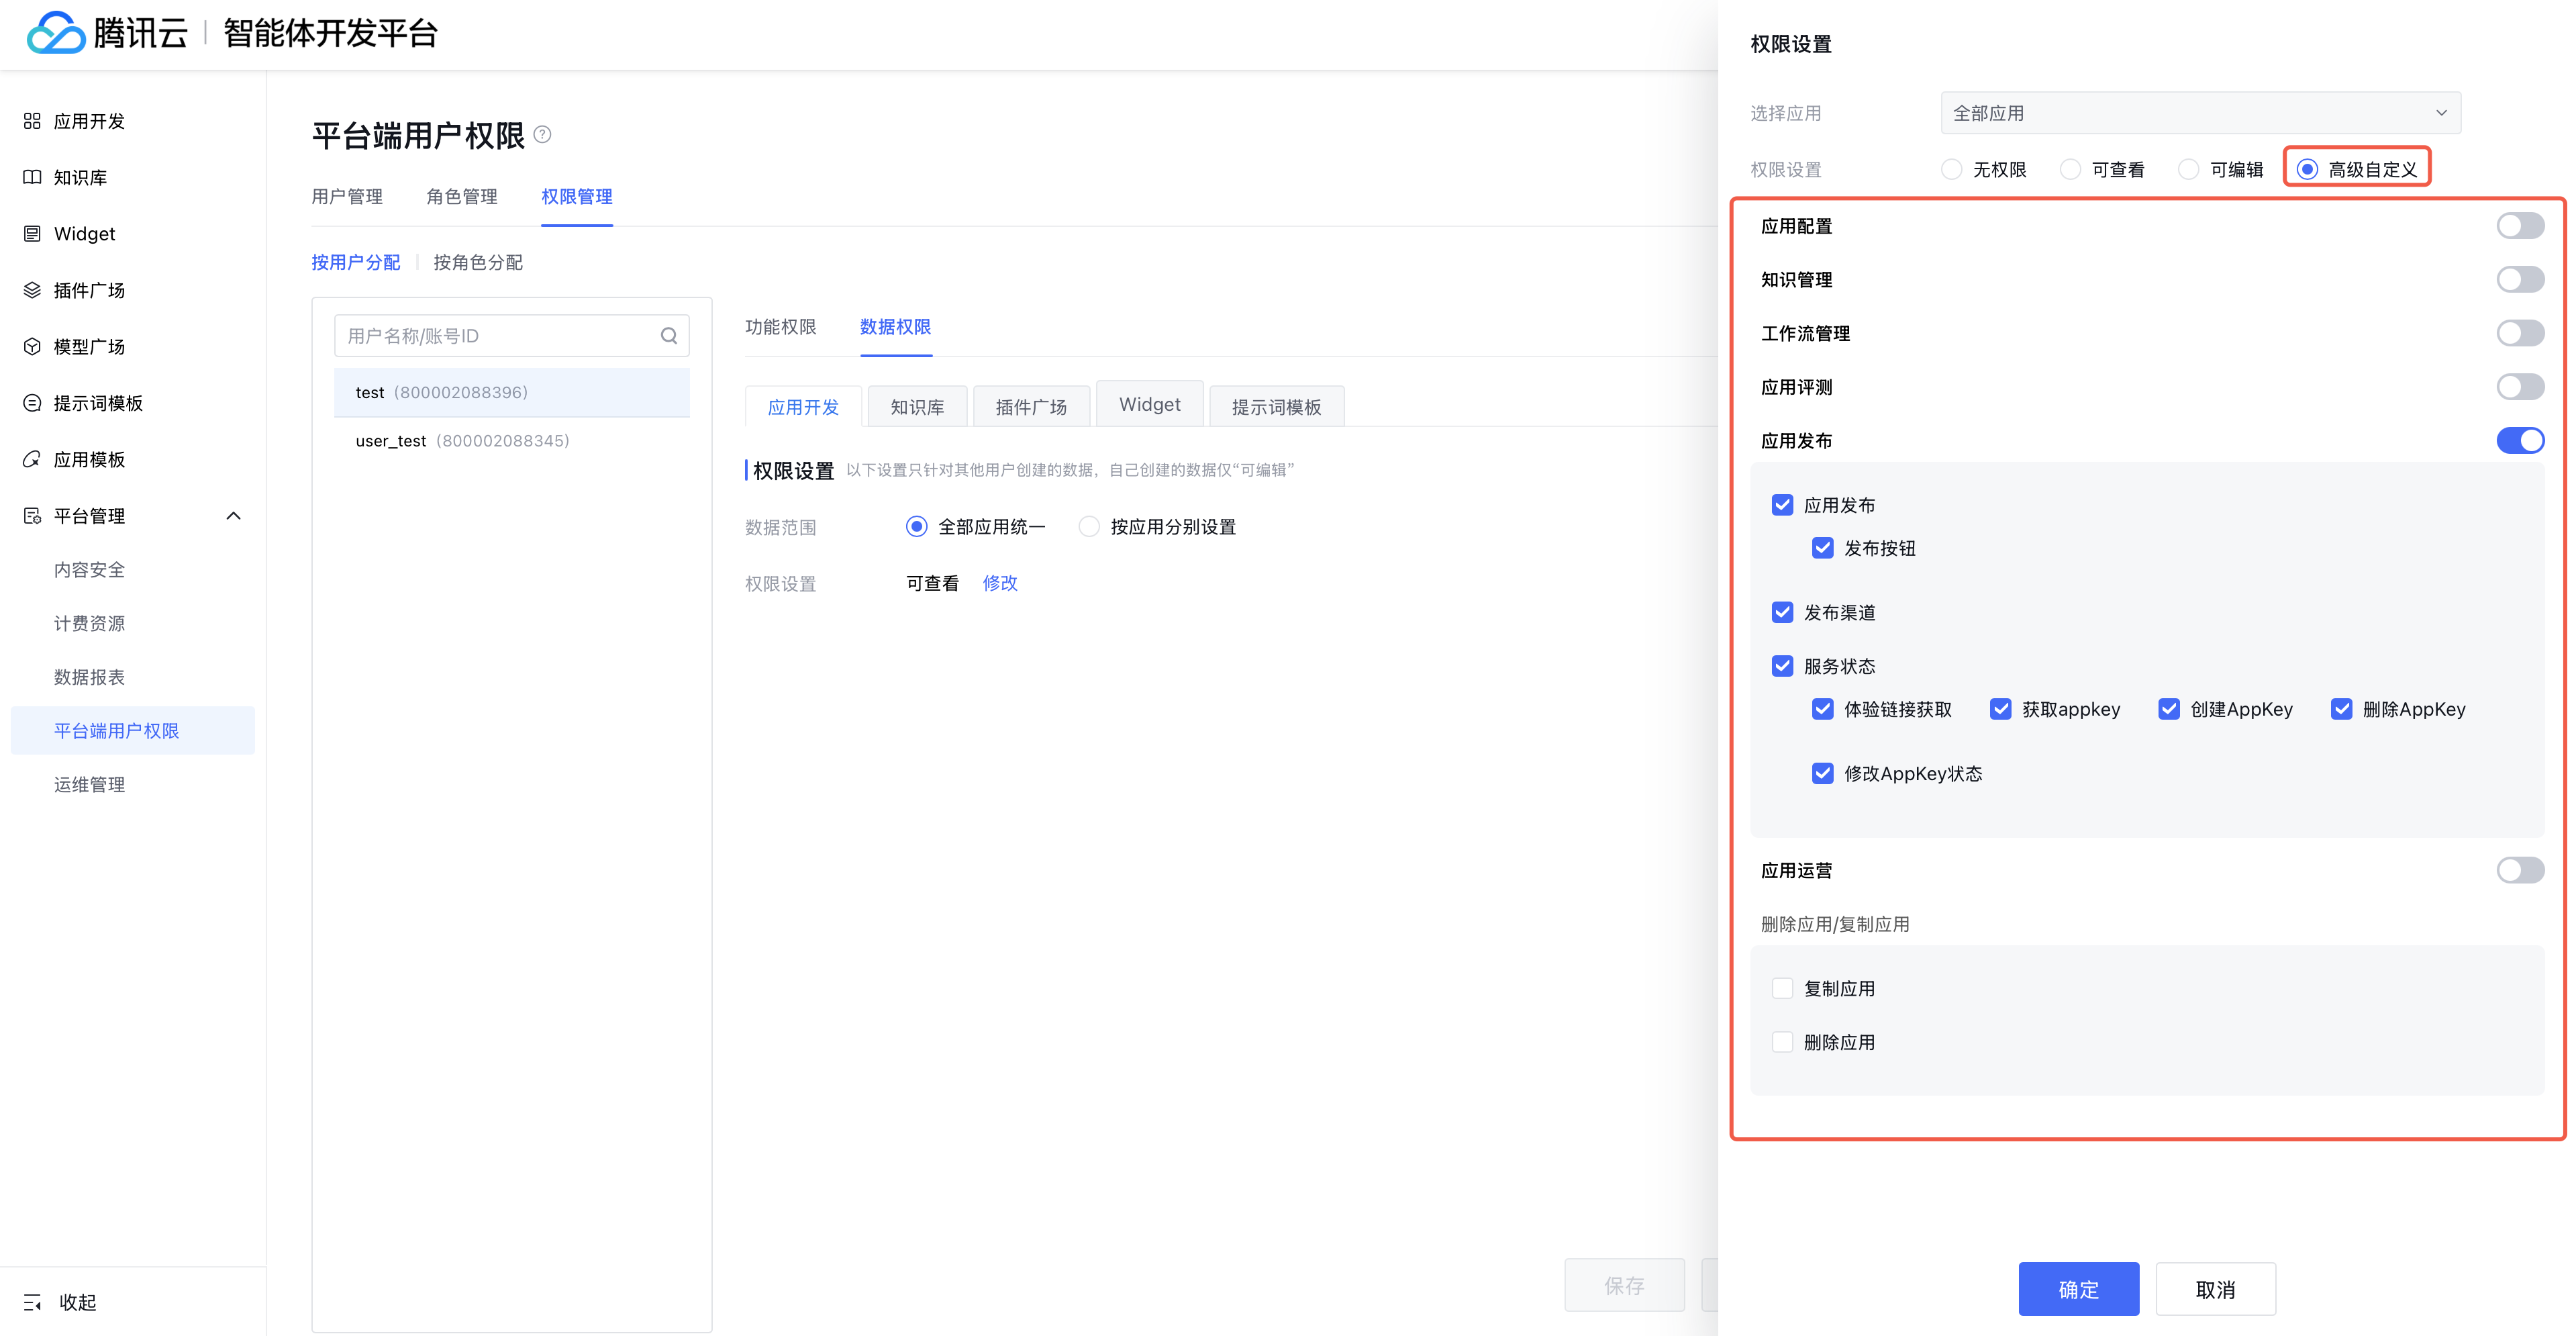The height and width of the screenshot is (1336, 2576).
Task: Check the 复制应用 checkbox
Action: tap(1782, 989)
